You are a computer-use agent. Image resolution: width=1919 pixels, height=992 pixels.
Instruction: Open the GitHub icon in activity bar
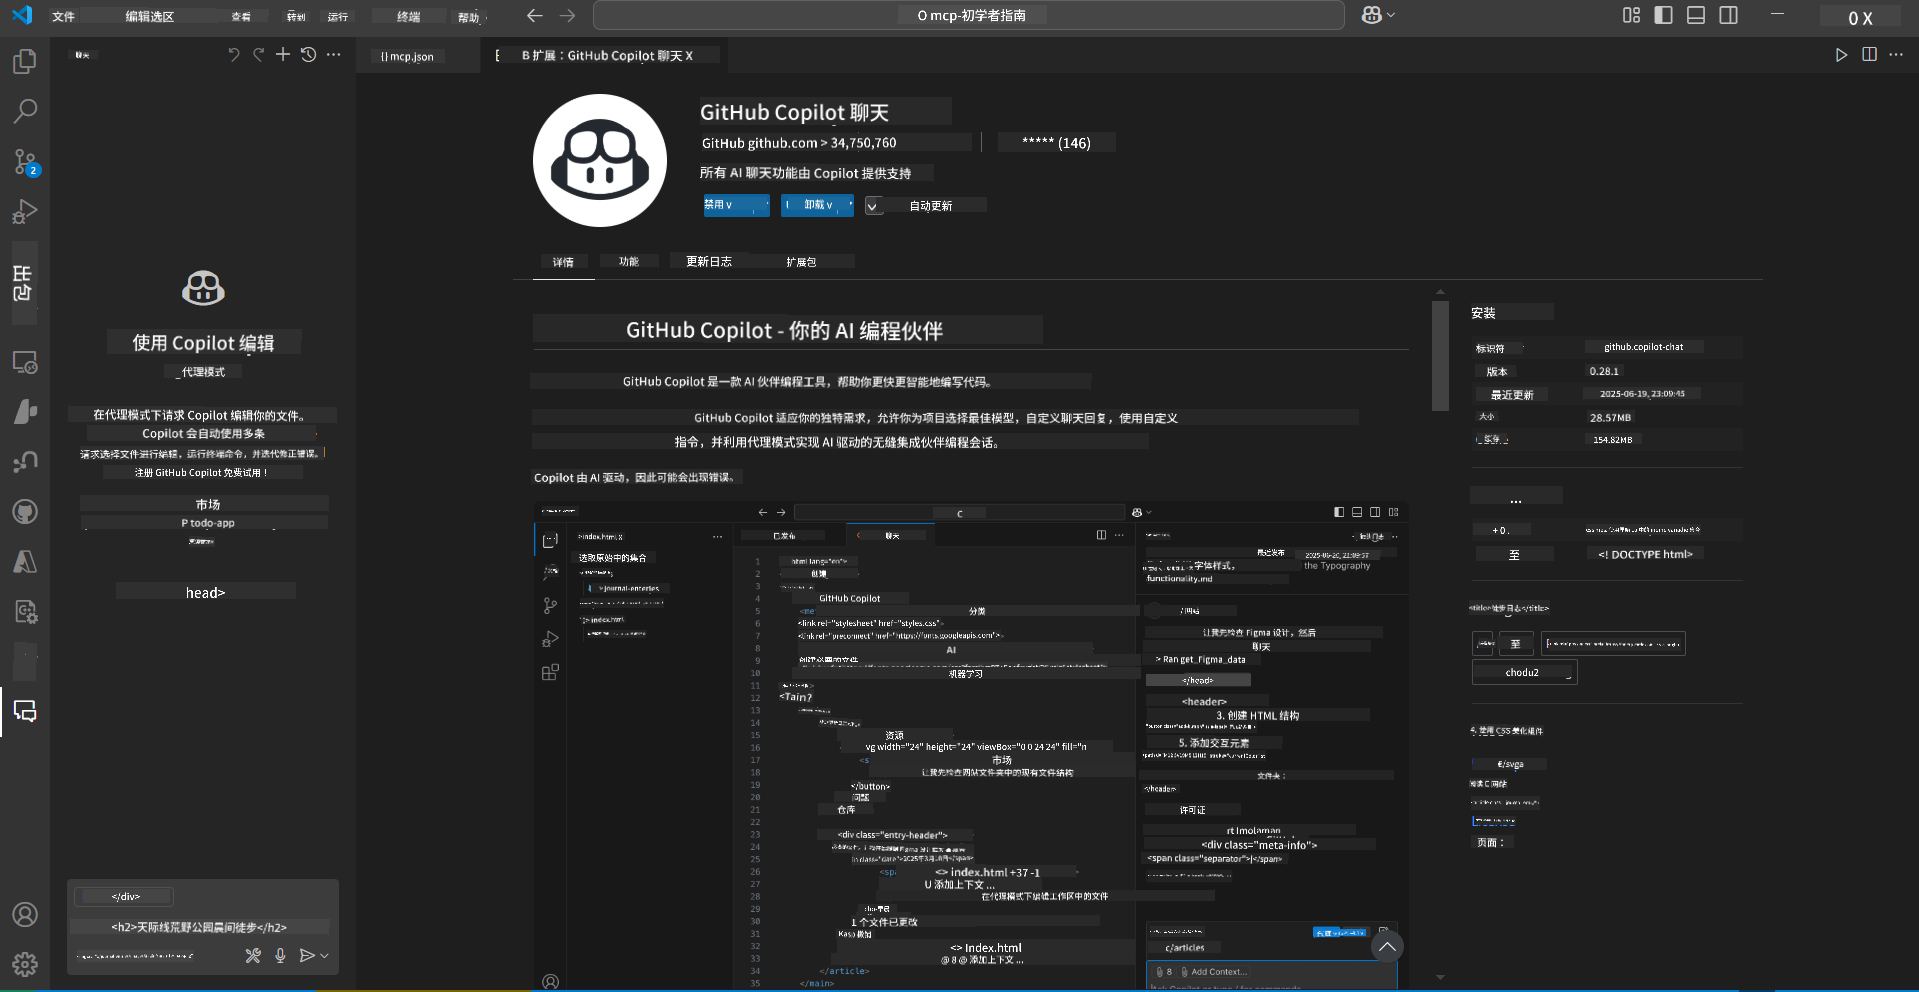[x=25, y=512]
